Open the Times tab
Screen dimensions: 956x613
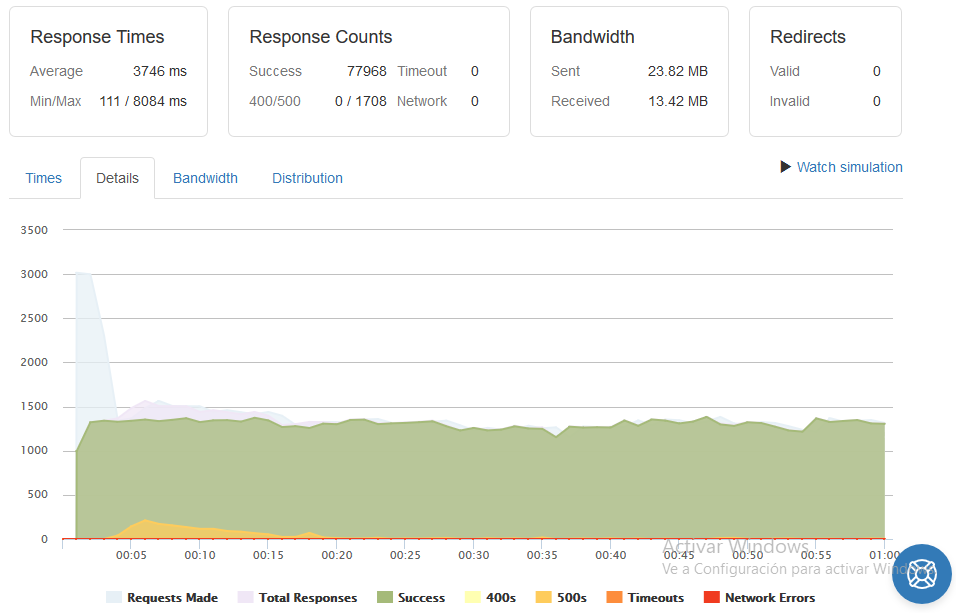coord(43,178)
